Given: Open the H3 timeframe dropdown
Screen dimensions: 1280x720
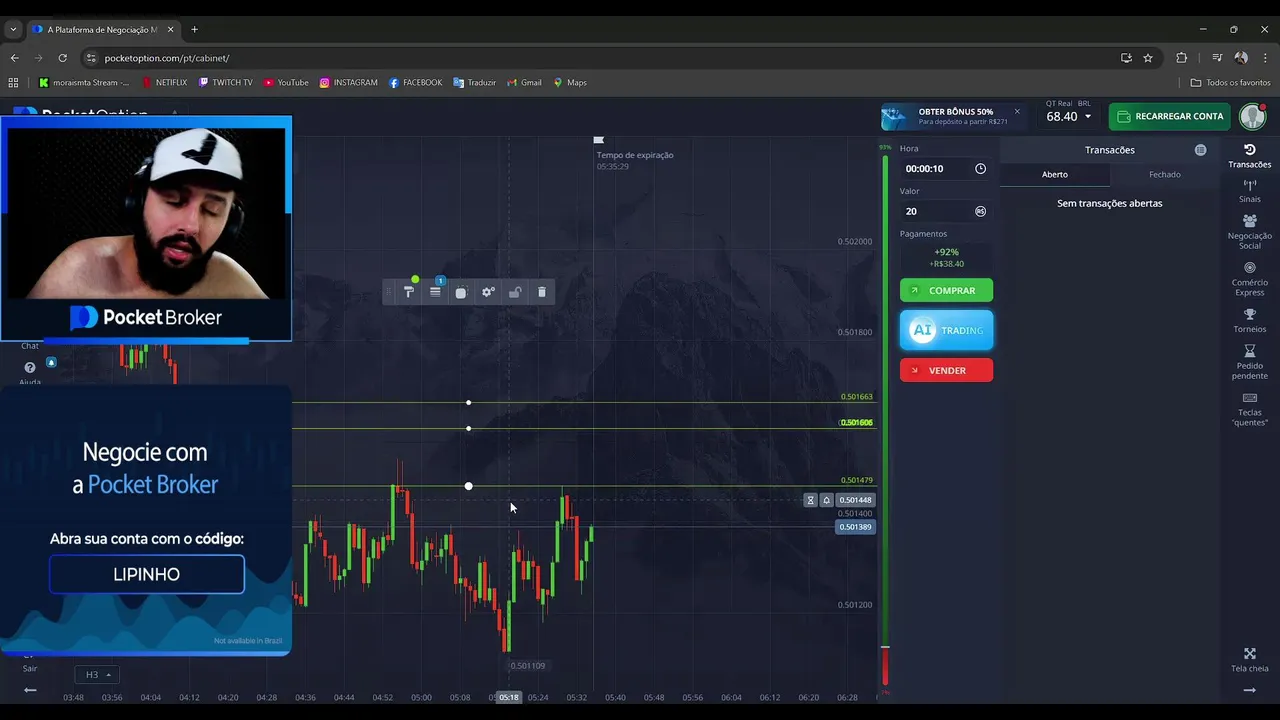Looking at the screenshot, I should (x=97, y=675).
